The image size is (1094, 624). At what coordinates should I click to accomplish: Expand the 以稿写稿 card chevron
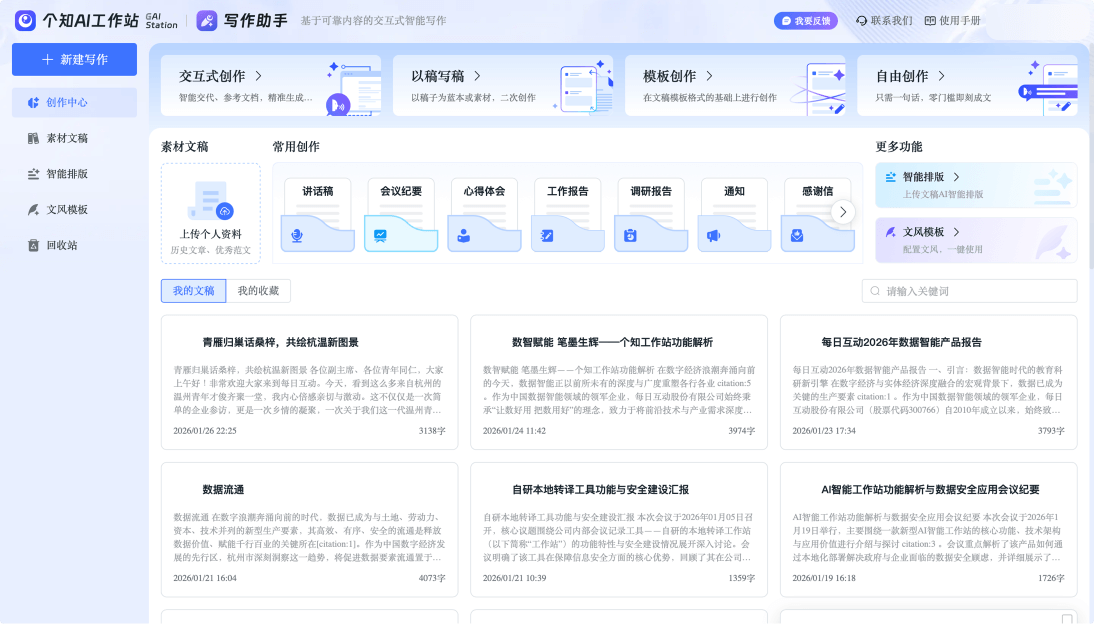[x=478, y=76]
